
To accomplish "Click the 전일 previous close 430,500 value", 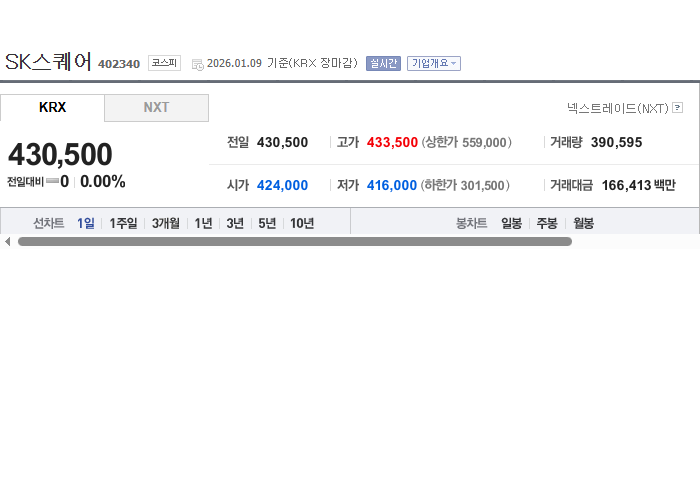I will [282, 142].
